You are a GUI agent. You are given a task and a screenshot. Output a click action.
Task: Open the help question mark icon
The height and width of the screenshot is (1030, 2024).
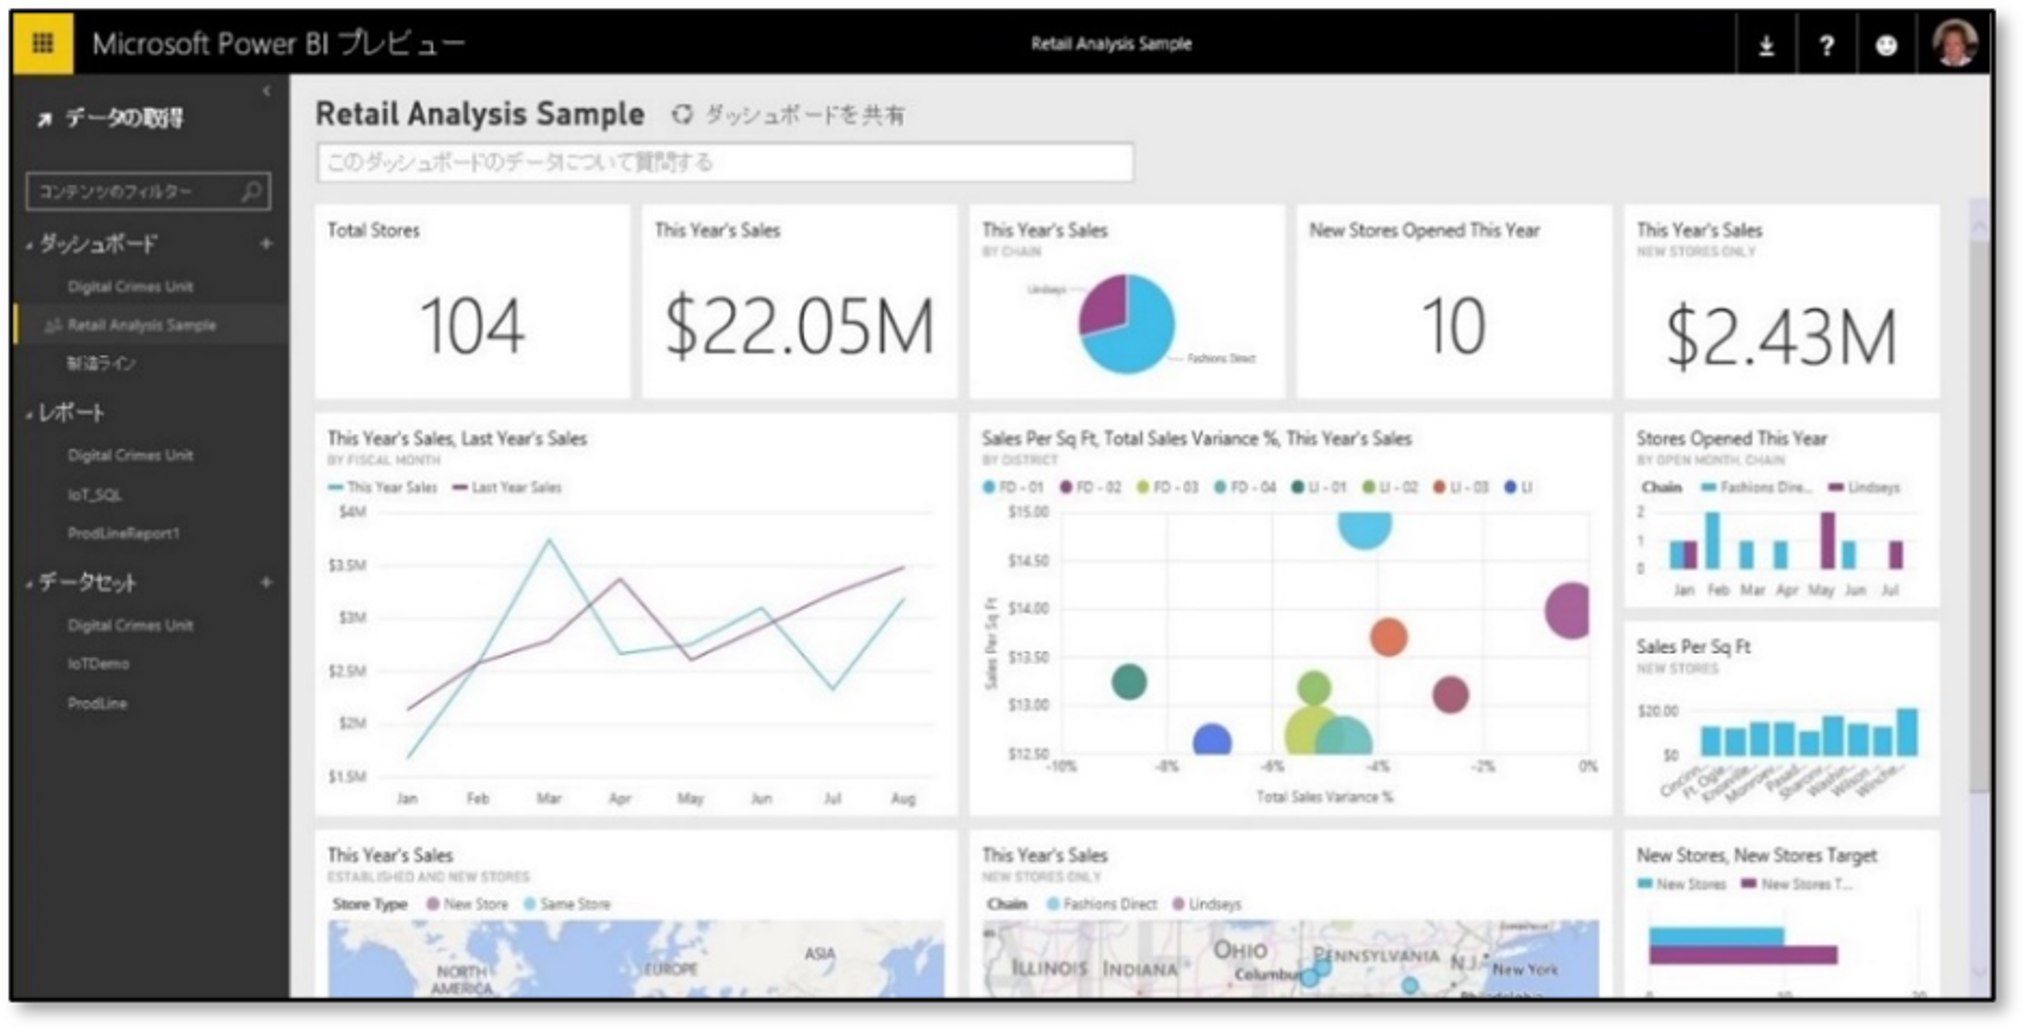coord(1826,45)
